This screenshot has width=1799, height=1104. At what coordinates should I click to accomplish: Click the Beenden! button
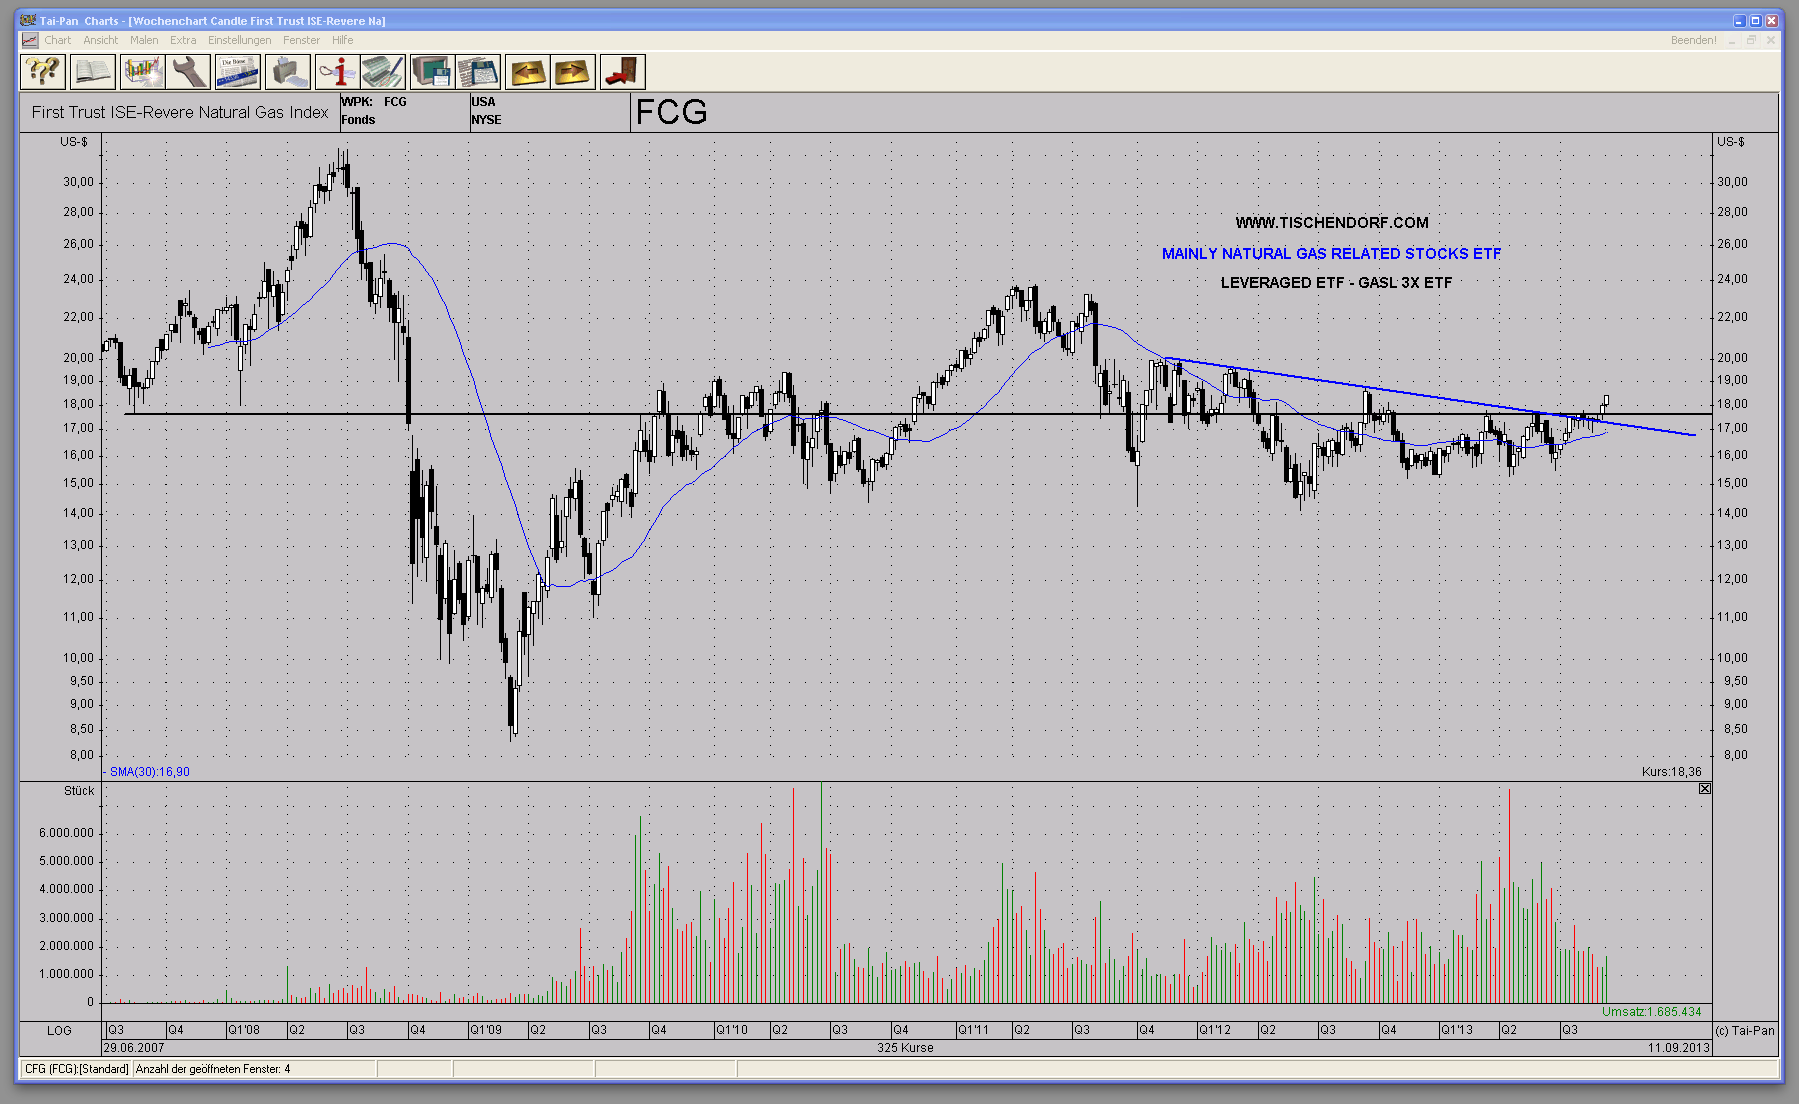(1693, 40)
